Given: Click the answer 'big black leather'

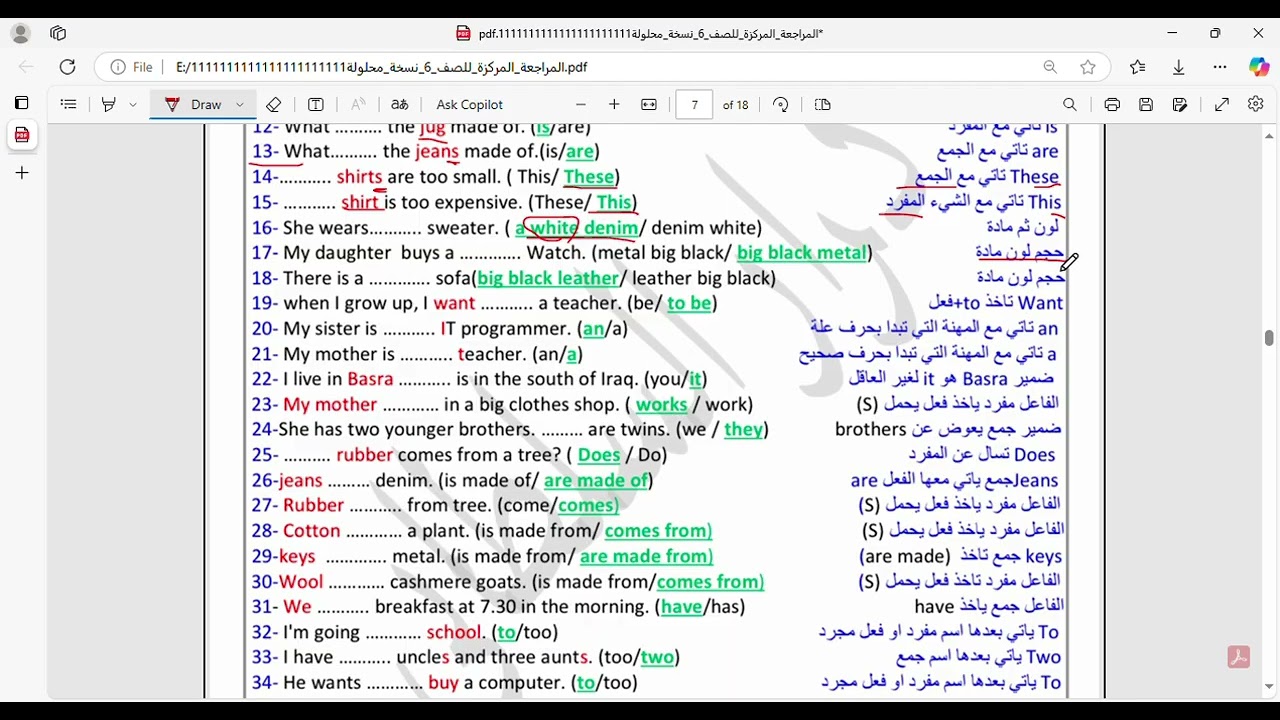Looking at the screenshot, I should click(x=548, y=278).
